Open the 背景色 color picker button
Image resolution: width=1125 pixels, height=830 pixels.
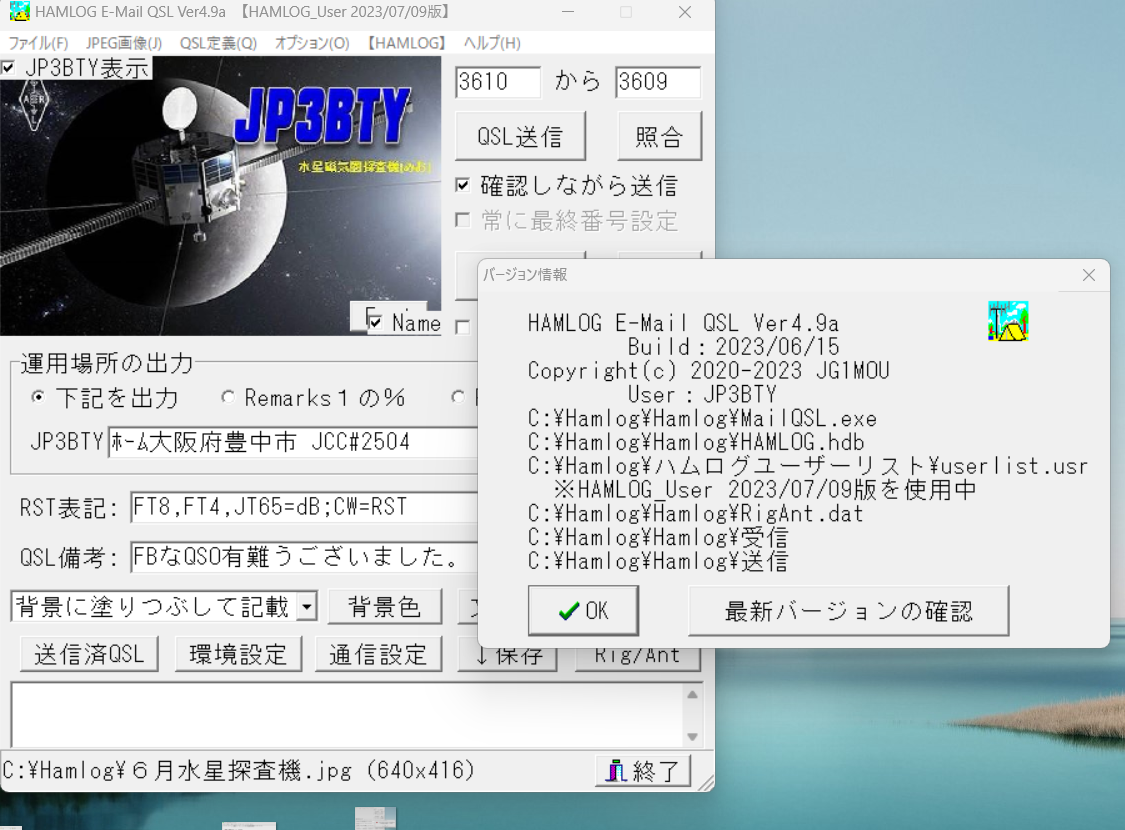click(385, 606)
